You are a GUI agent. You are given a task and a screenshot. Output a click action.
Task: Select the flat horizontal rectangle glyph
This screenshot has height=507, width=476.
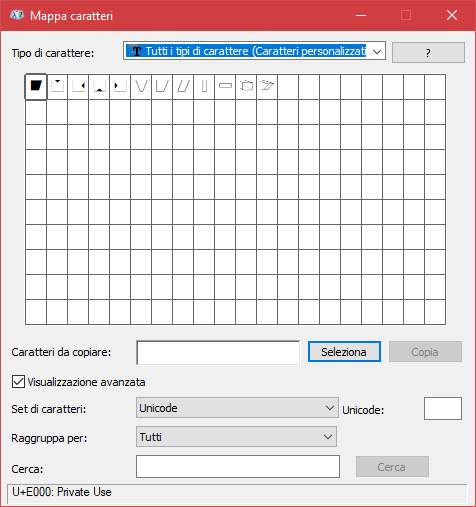[x=225, y=86]
